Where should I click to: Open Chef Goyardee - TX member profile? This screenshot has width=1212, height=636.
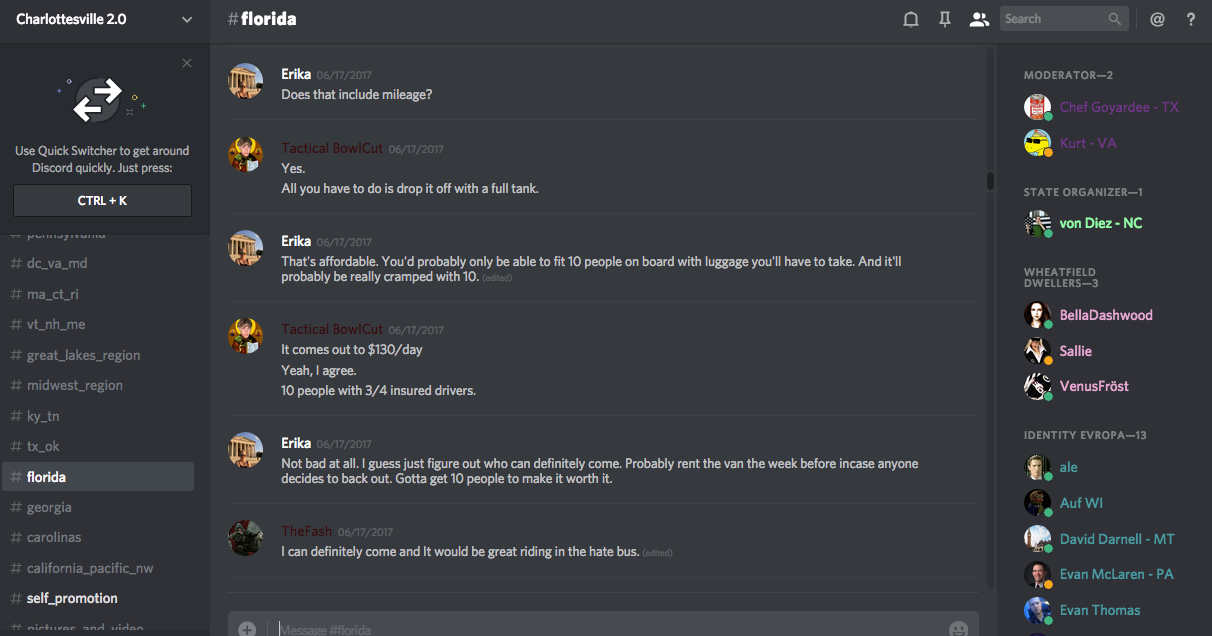[1119, 107]
